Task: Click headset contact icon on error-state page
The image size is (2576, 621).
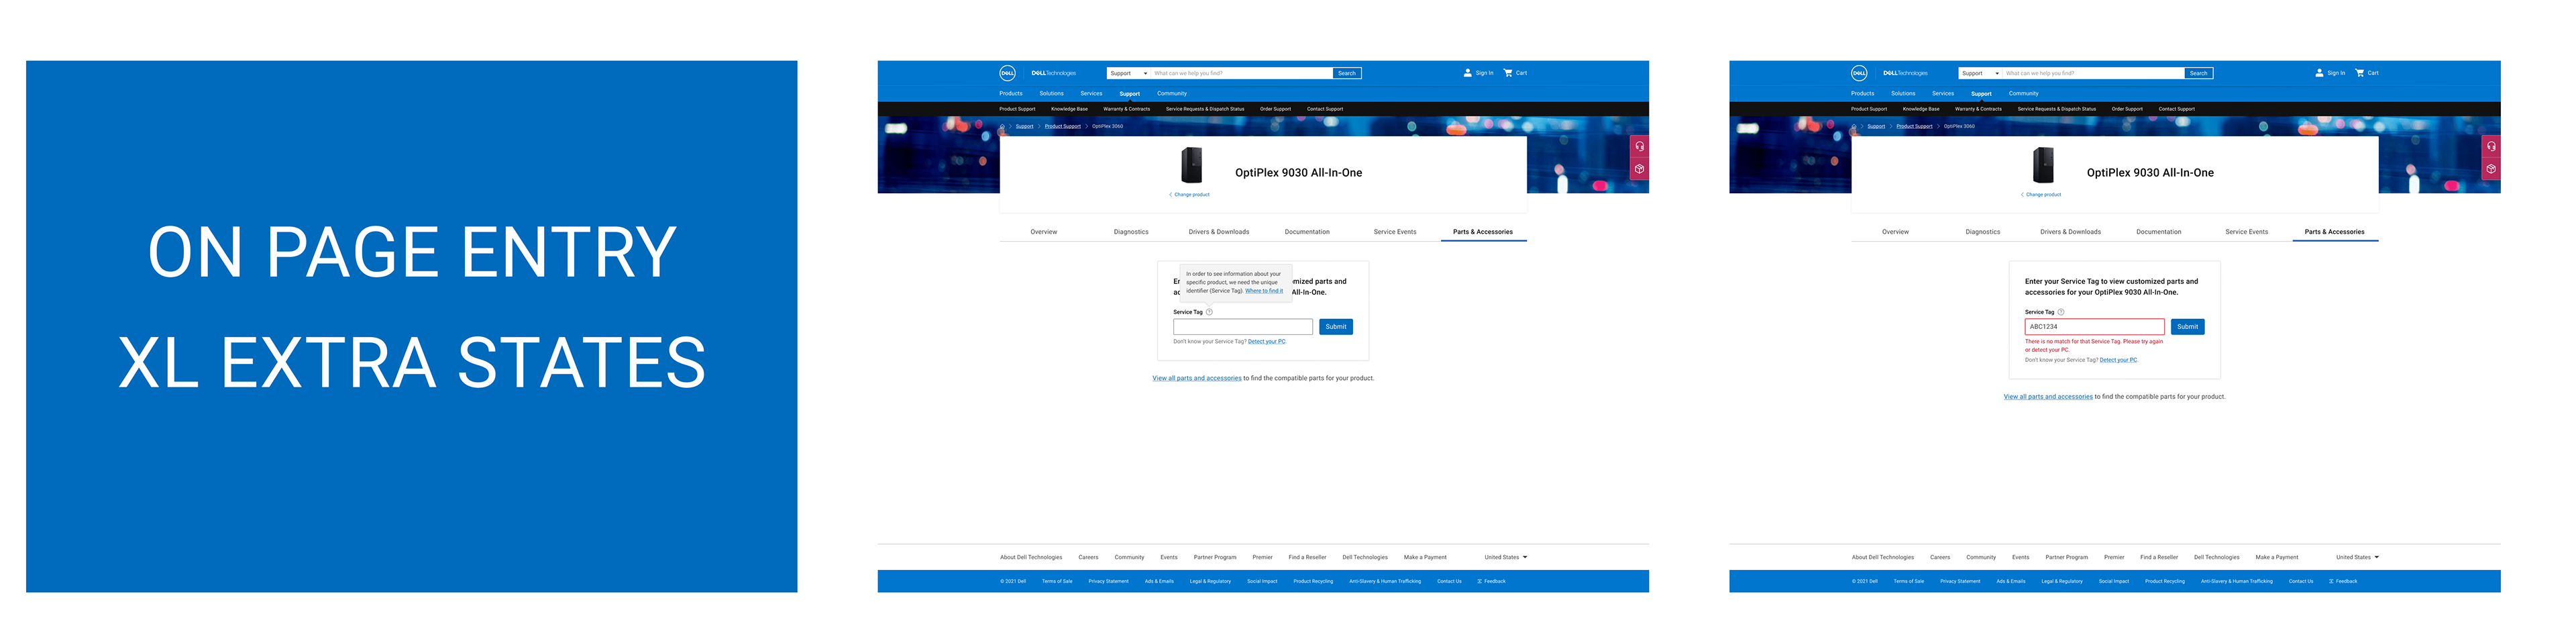Action: tap(2491, 146)
